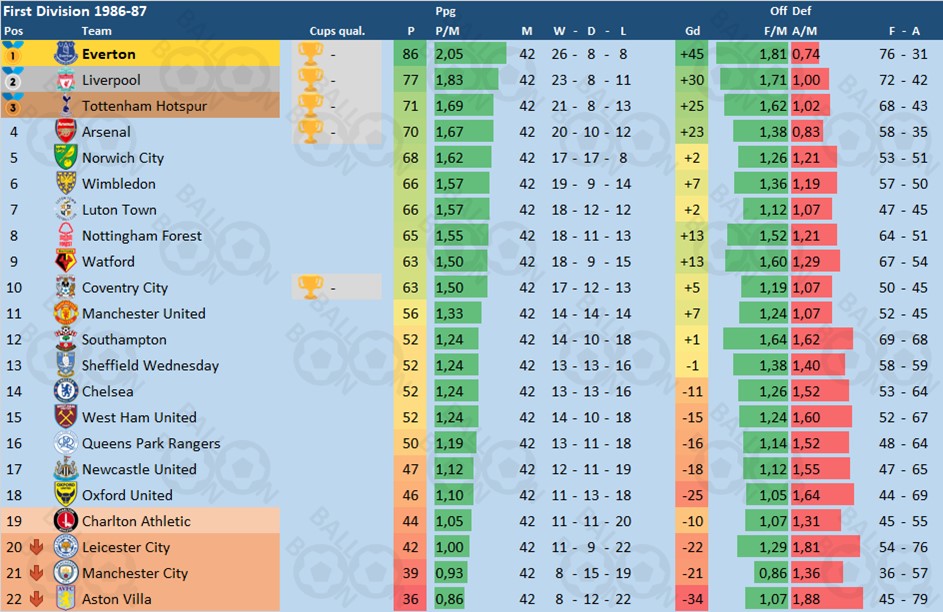This screenshot has height=612, width=943.
Task: Click the Aston Villa relegation arrow
Action: (x=37, y=598)
